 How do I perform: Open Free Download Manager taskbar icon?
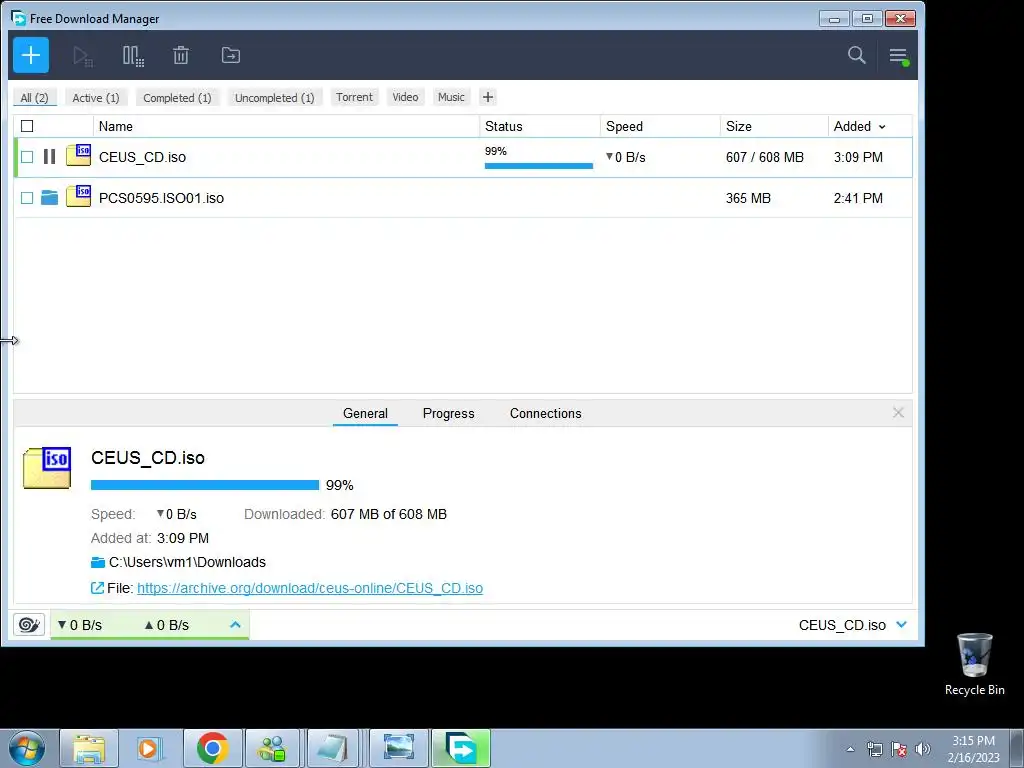[461, 748]
